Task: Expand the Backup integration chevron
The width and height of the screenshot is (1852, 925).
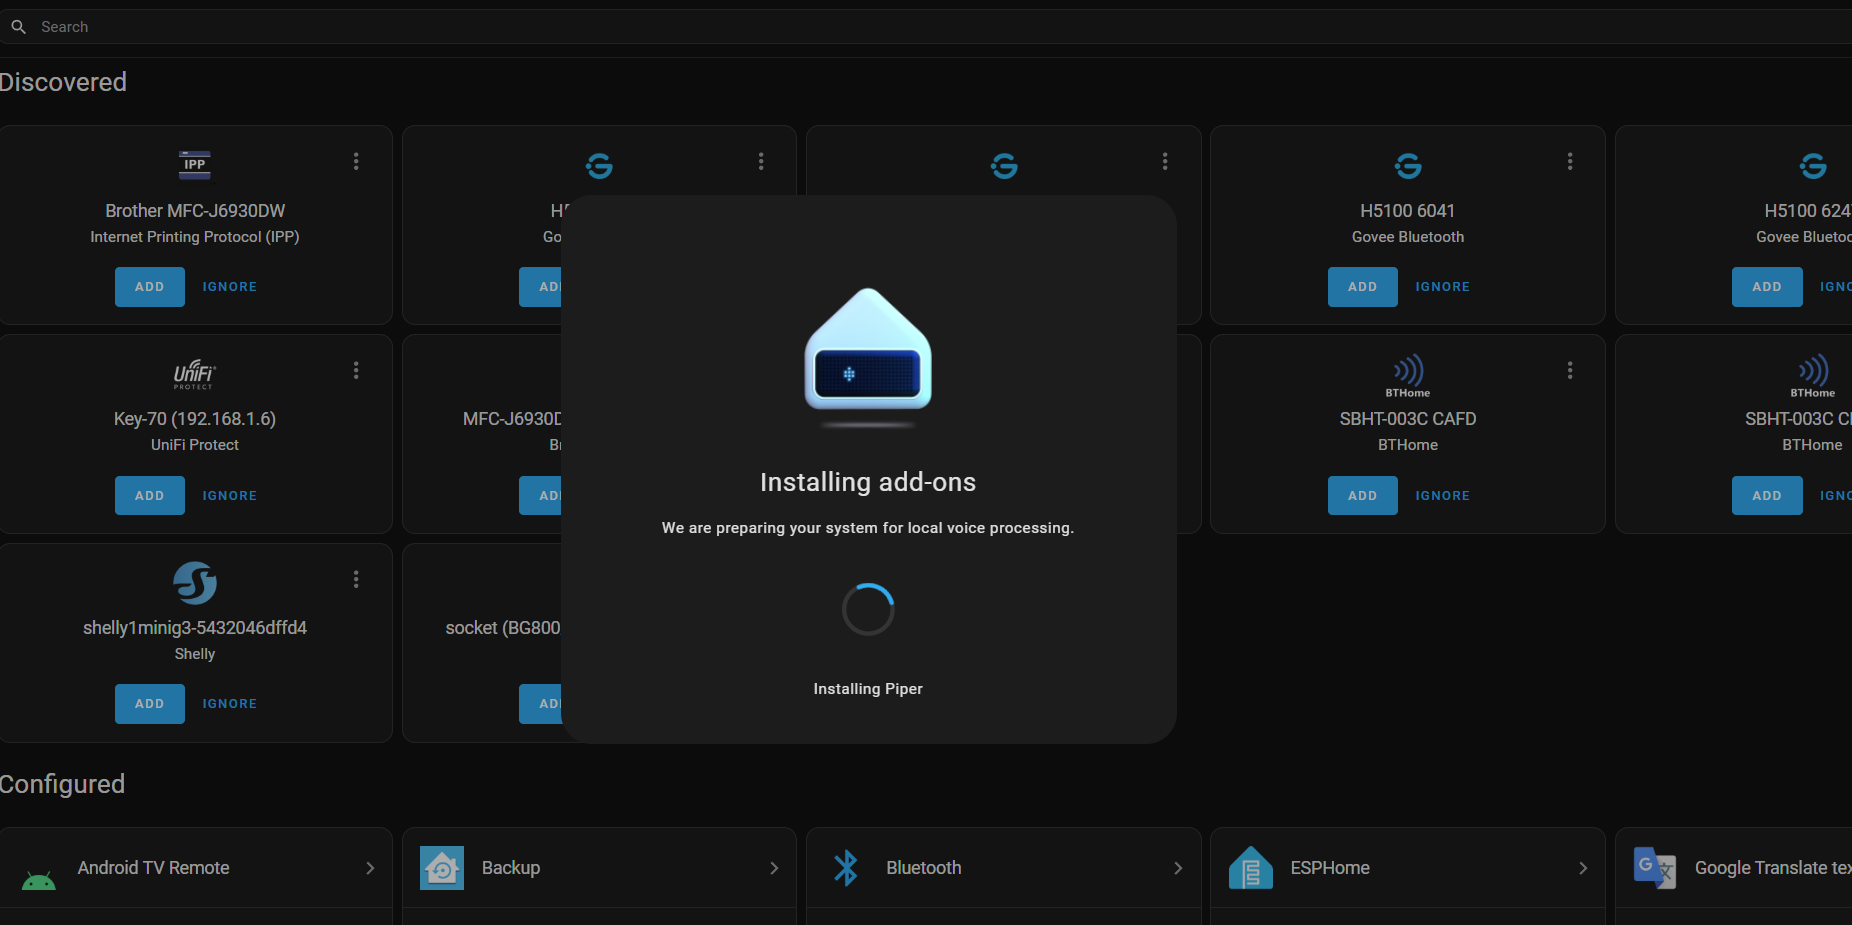Action: [774, 868]
